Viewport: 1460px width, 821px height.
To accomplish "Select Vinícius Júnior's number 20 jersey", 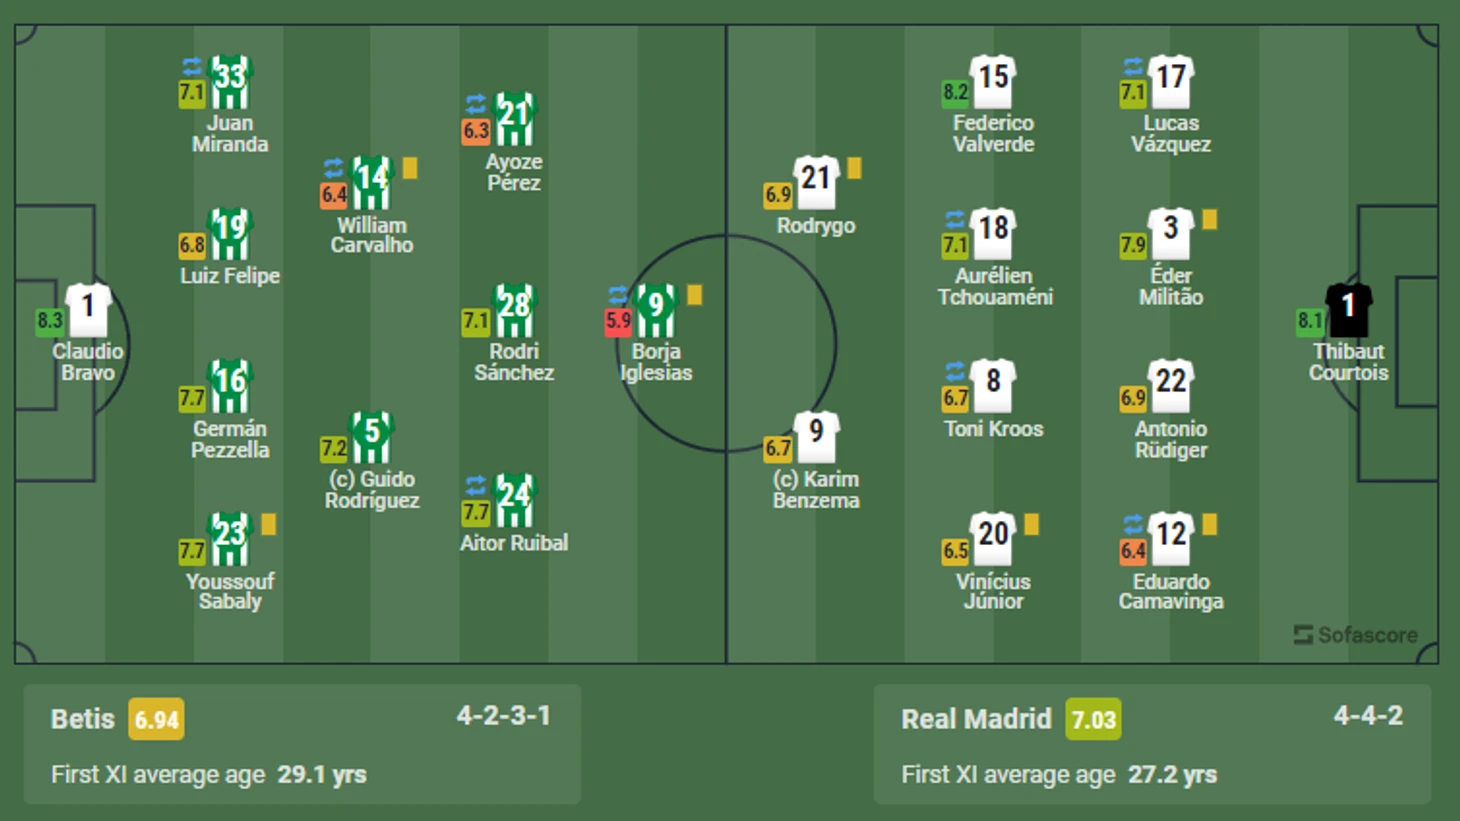I will [993, 538].
